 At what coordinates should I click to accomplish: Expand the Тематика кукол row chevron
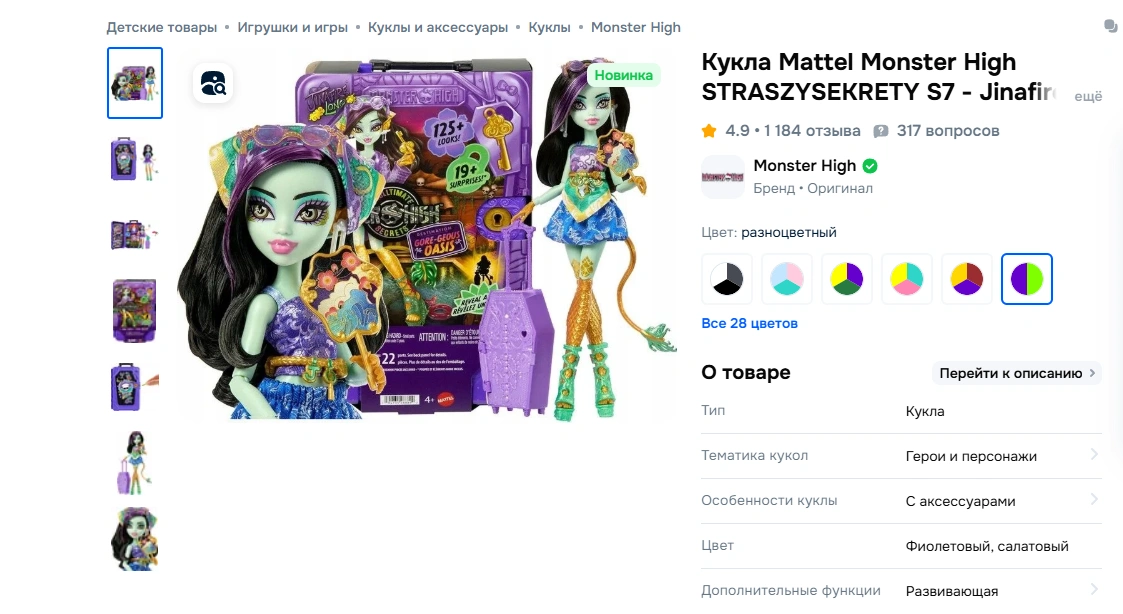coord(1094,454)
